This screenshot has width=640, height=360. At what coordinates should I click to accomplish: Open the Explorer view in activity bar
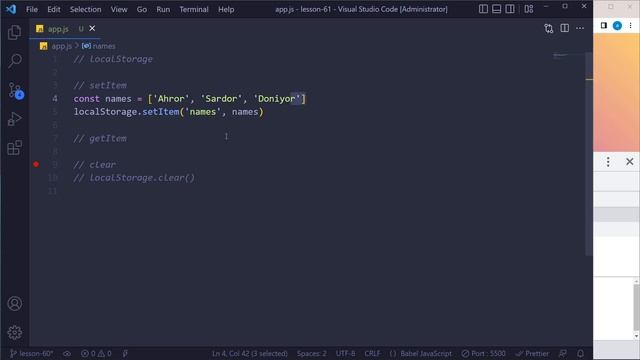tap(14, 32)
